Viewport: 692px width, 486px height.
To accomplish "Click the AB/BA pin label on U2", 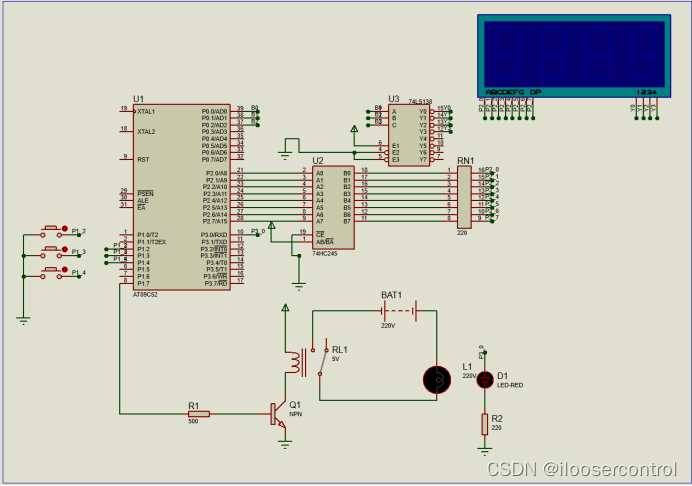I will pyautogui.click(x=325, y=242).
